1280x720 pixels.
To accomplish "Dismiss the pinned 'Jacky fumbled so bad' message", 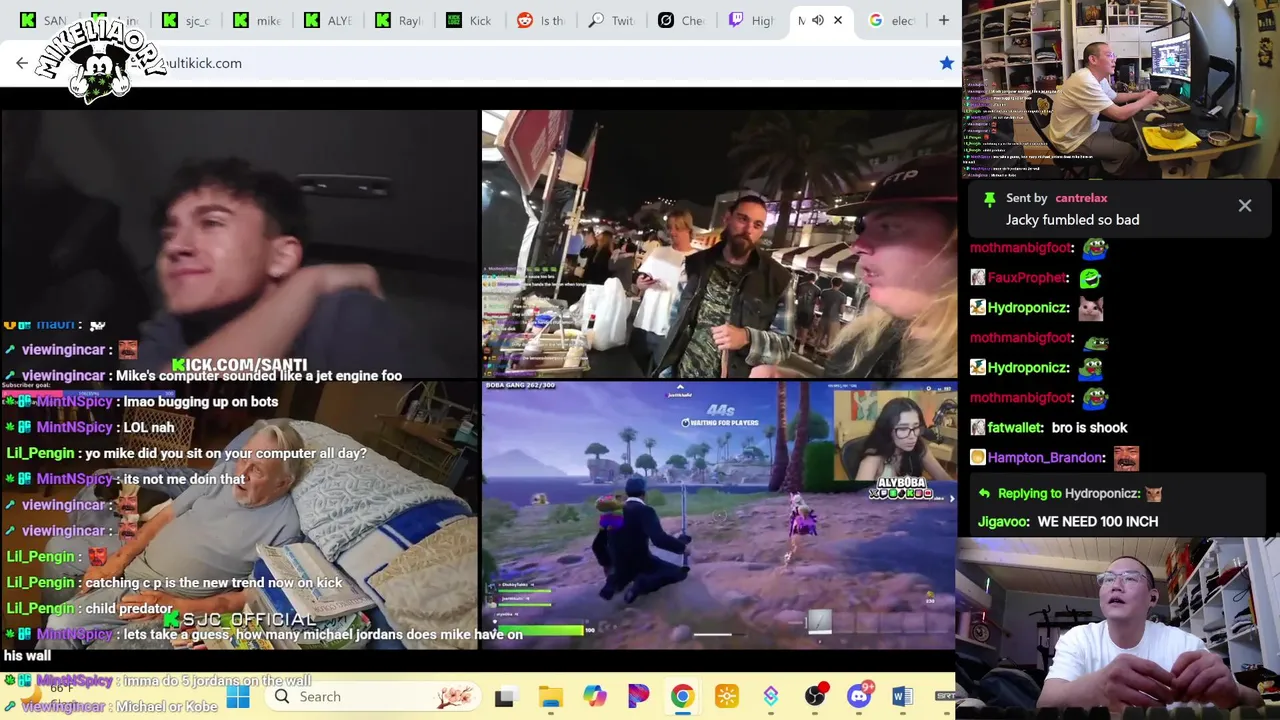I will [1245, 206].
